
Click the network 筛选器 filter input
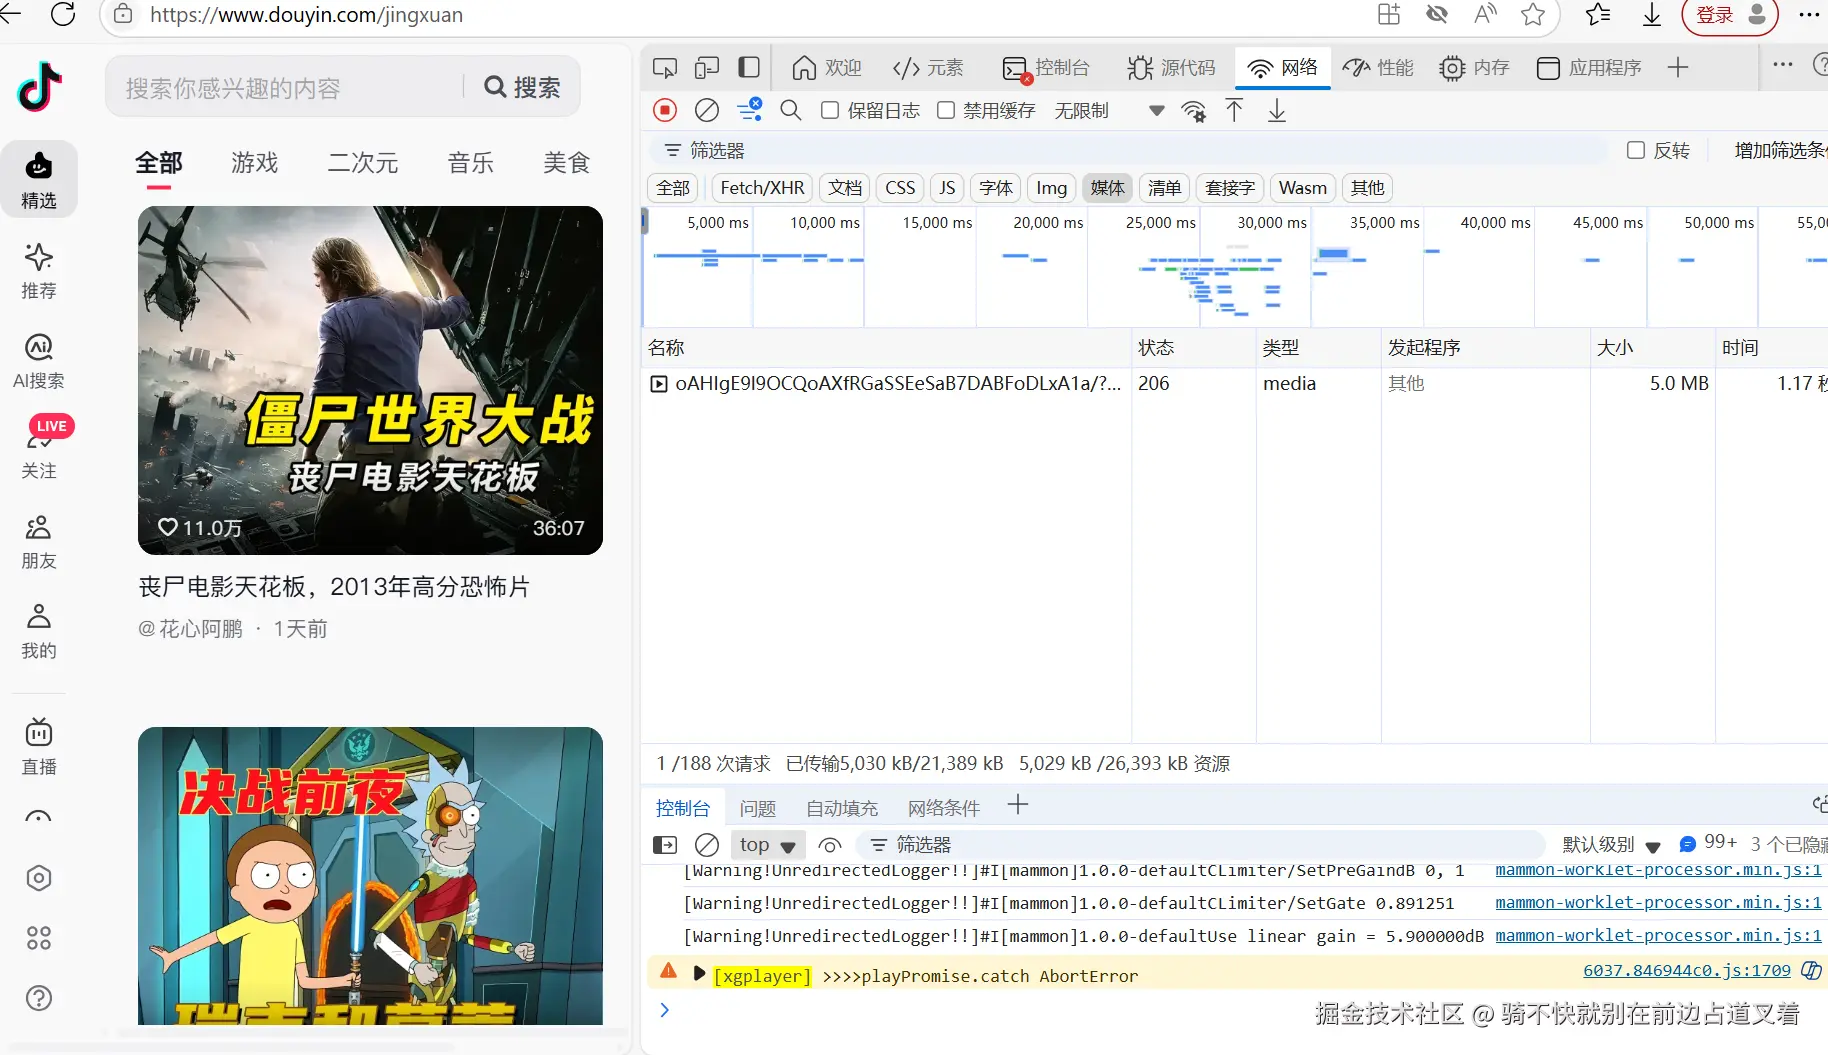pyautogui.click(x=1130, y=150)
